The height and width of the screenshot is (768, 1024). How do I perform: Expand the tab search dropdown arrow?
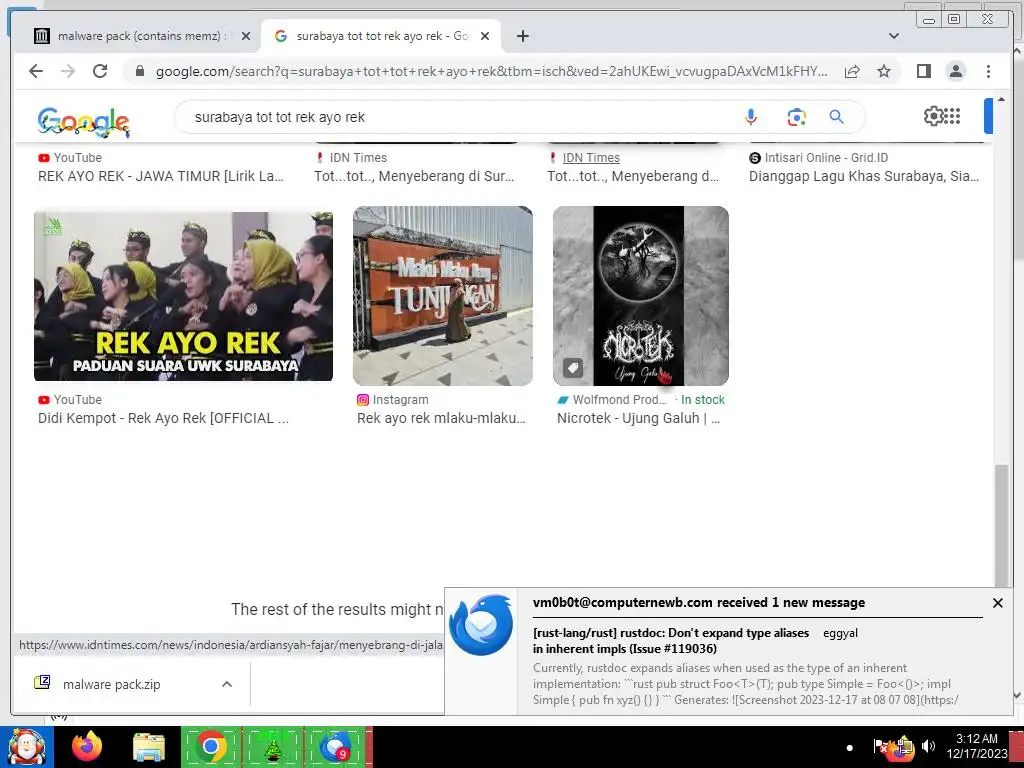[x=894, y=36]
